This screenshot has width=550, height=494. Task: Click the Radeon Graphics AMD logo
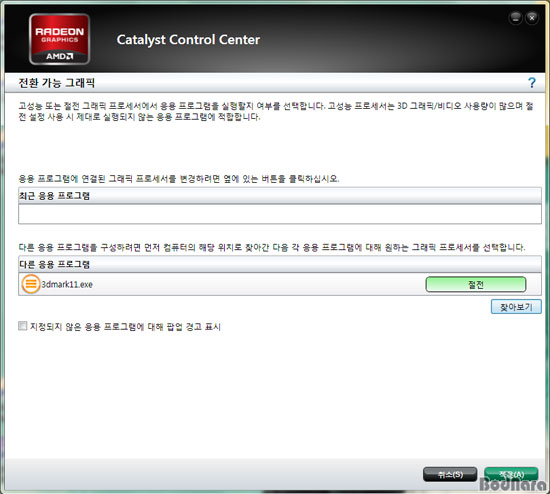click(x=59, y=39)
